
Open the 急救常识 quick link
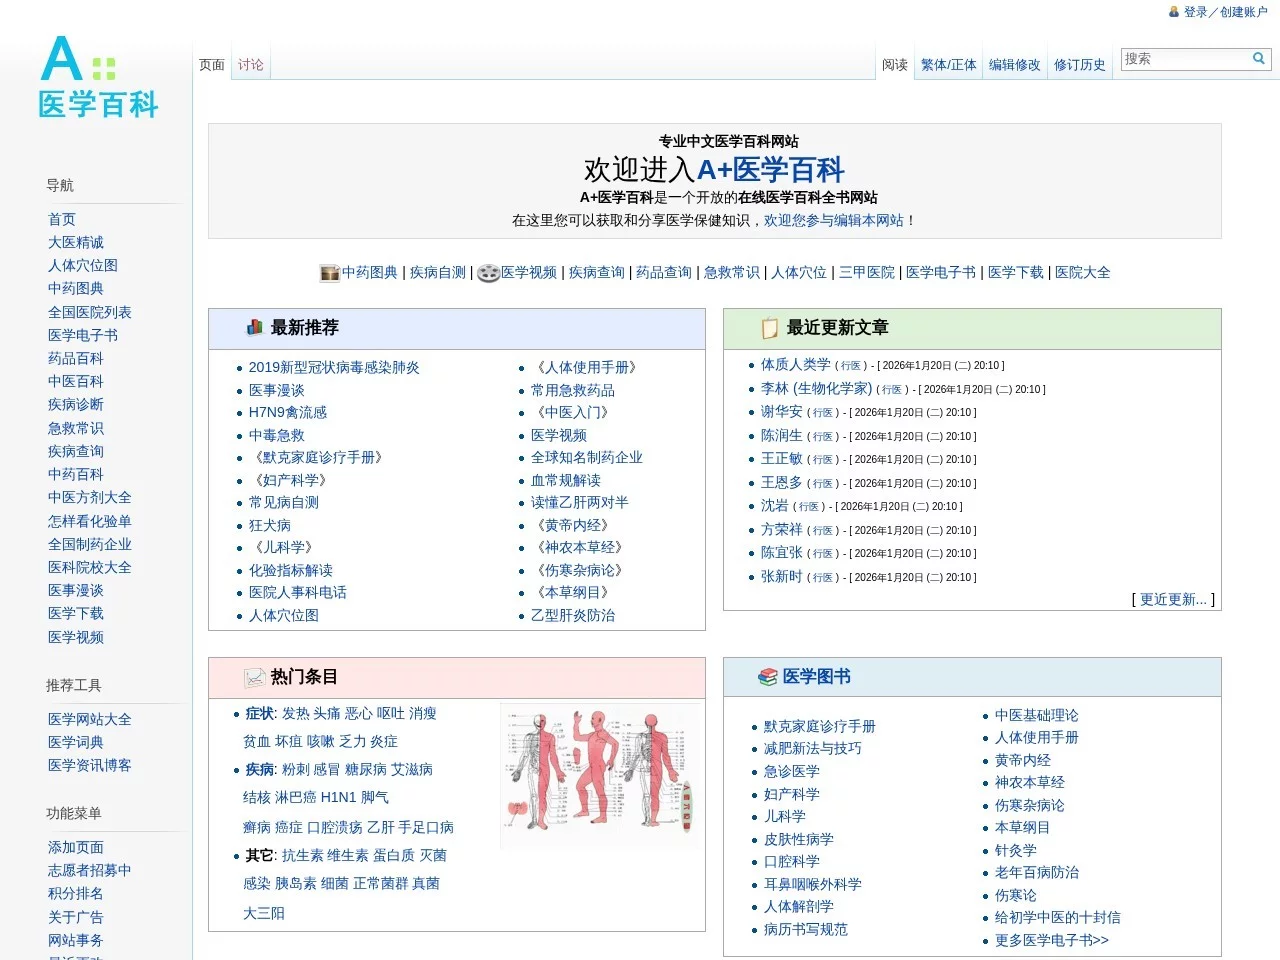pyautogui.click(x=732, y=272)
